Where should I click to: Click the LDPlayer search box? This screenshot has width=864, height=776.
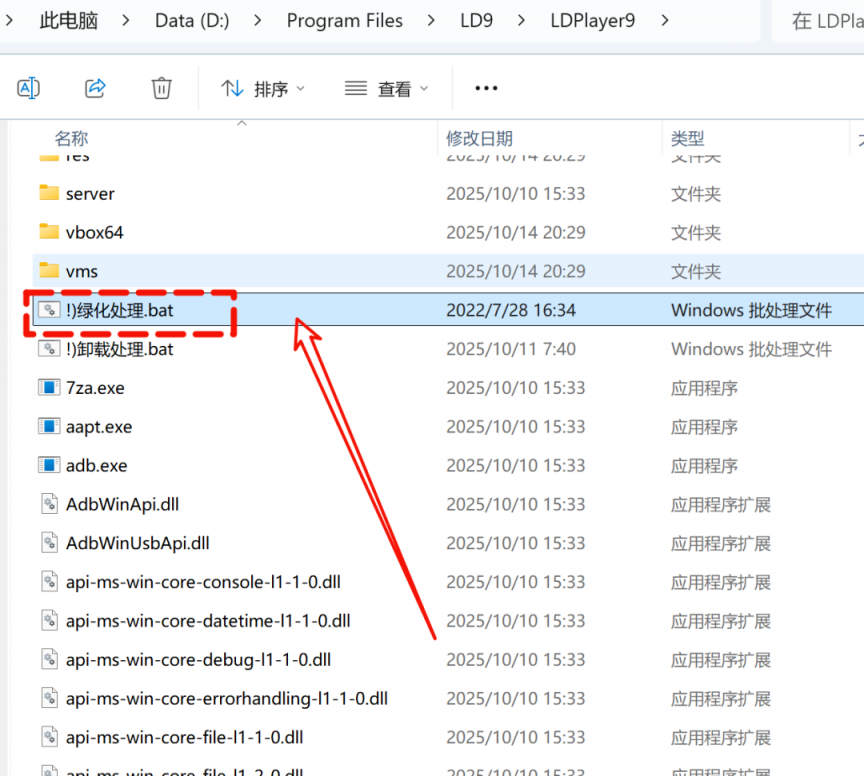coord(818,20)
